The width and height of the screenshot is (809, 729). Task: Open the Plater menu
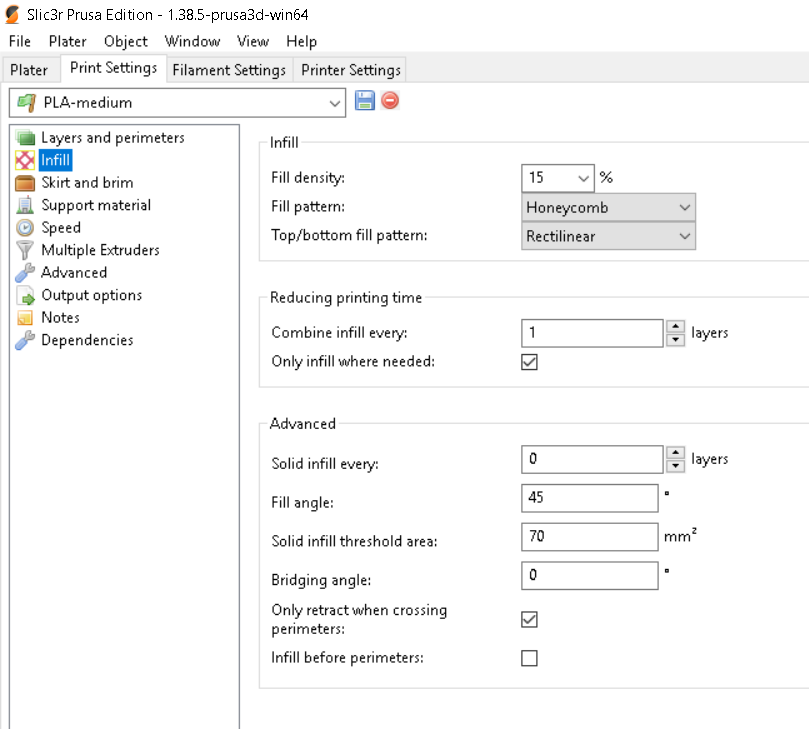(x=68, y=41)
